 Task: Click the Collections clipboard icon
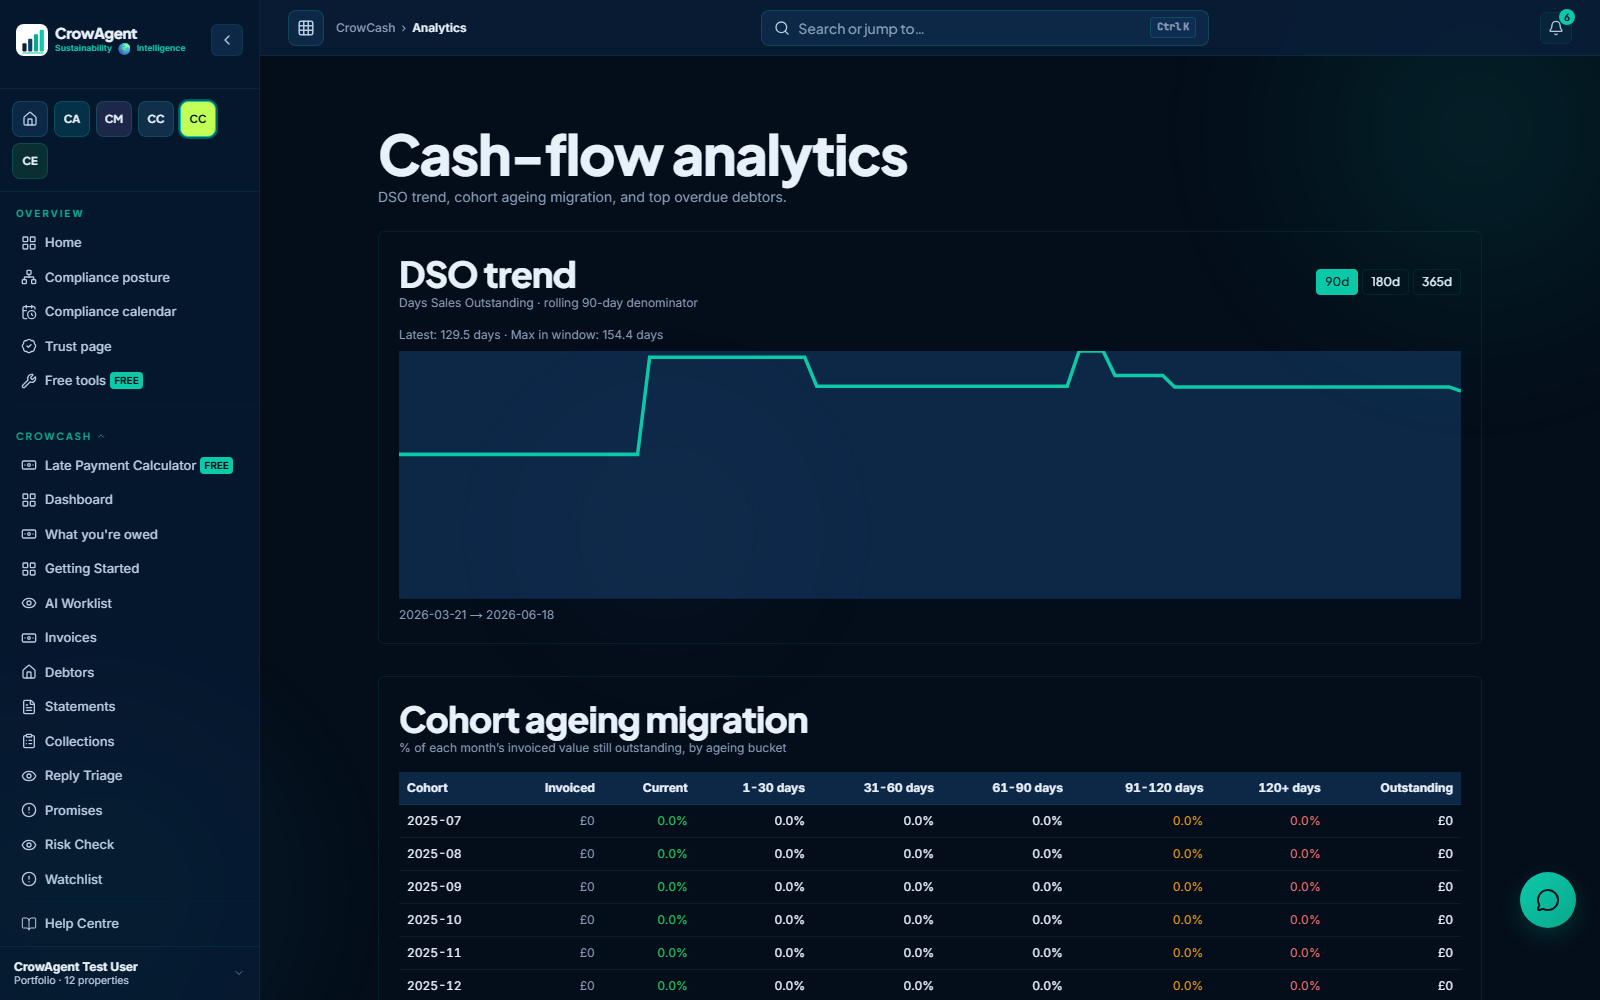coord(29,741)
